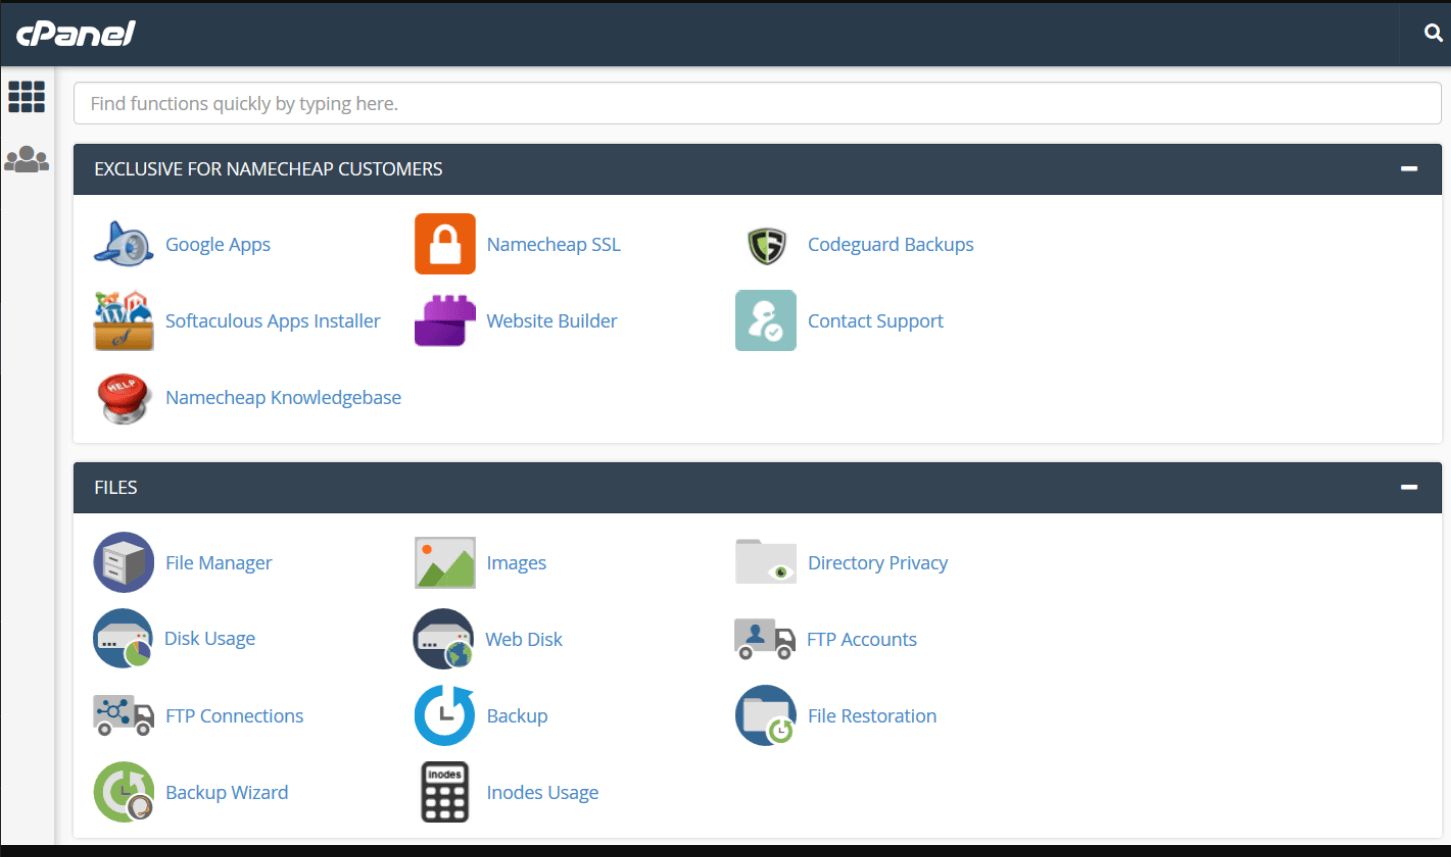Click the File Restoration icon
The width and height of the screenshot is (1451, 857).
[x=766, y=715]
